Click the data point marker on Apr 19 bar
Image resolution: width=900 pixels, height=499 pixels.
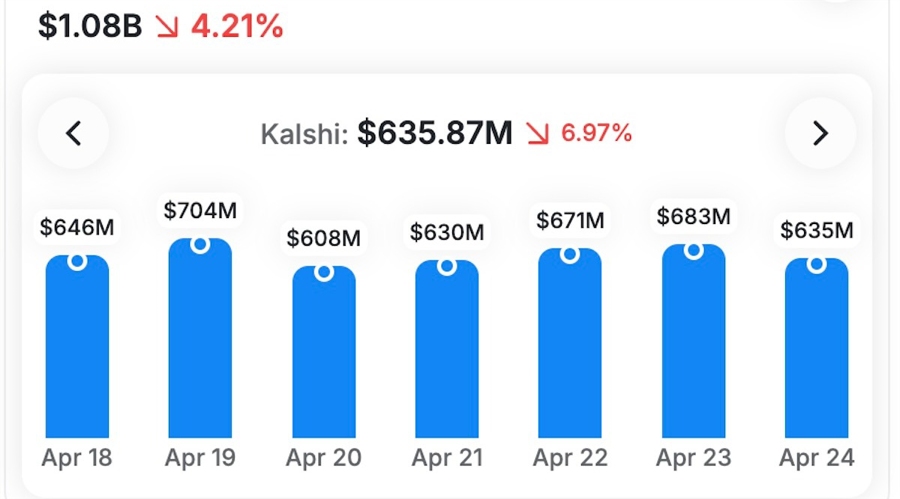click(200, 244)
